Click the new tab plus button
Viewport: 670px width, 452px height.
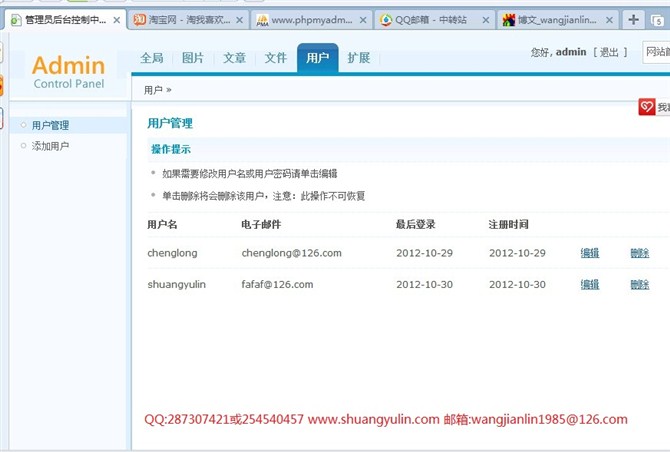[634, 20]
